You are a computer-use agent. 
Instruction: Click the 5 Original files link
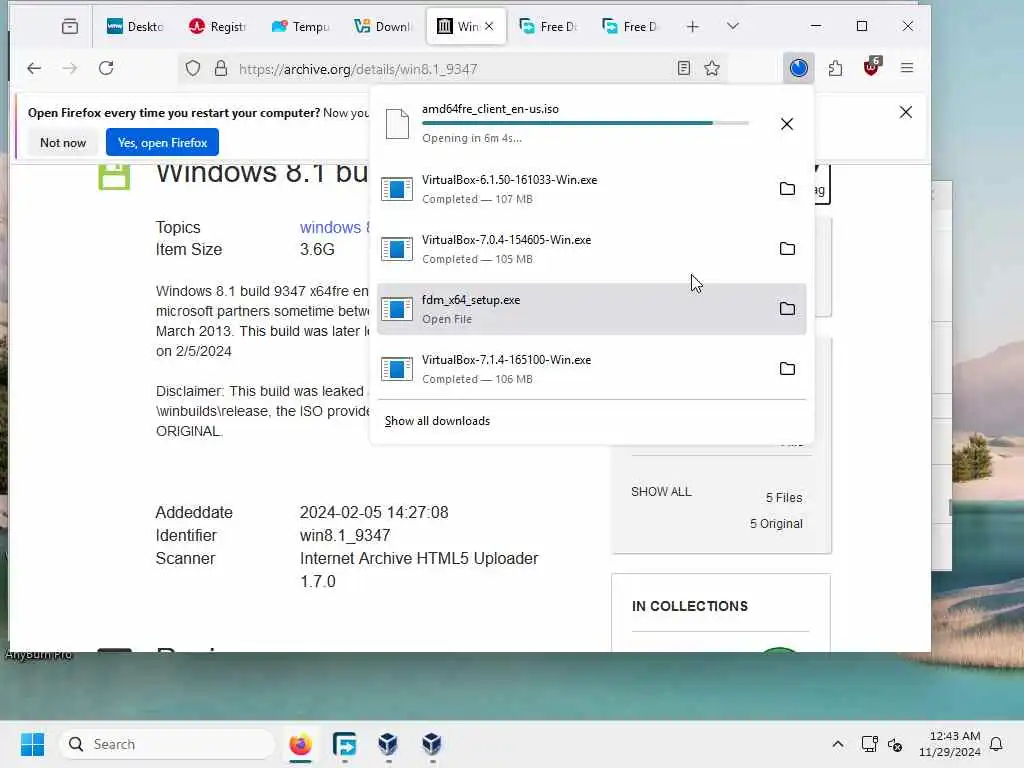coord(776,524)
